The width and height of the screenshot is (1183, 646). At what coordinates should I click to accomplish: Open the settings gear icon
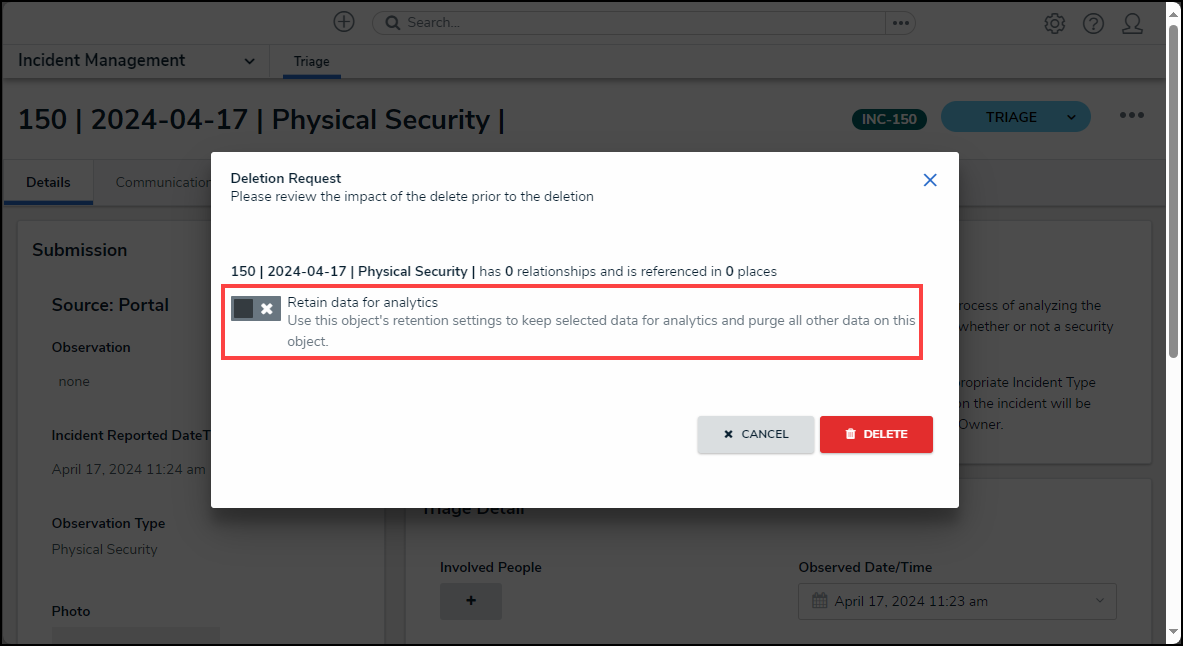(1054, 23)
